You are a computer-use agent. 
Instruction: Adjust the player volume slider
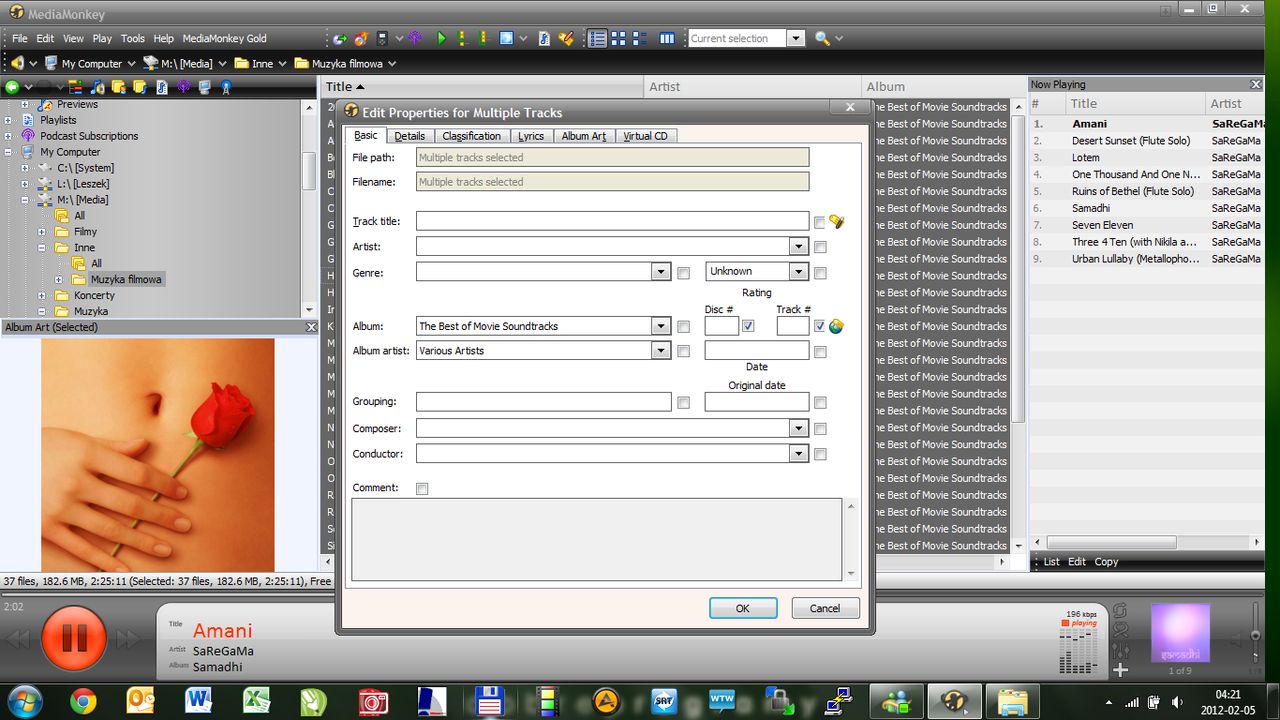[1255, 635]
